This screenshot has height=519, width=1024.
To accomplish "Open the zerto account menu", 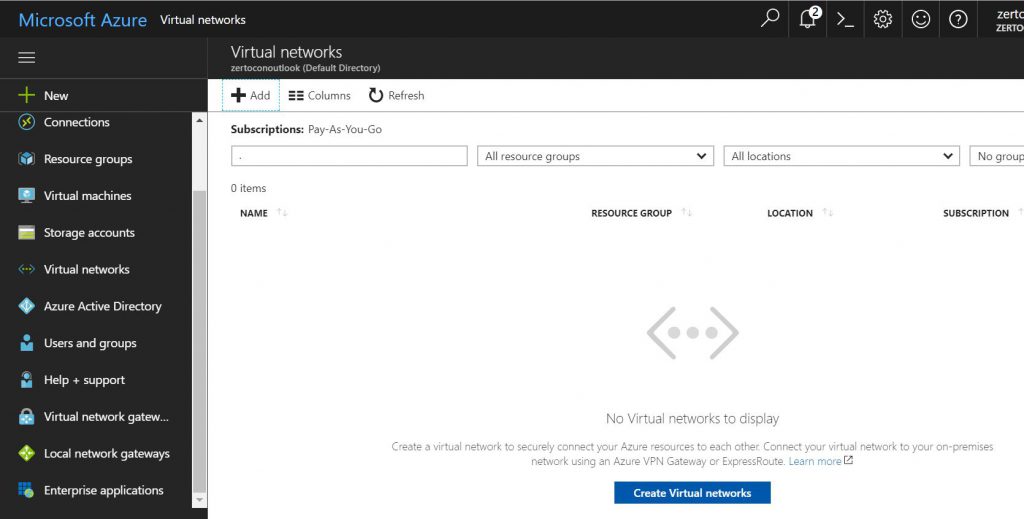I will click(1010, 20).
